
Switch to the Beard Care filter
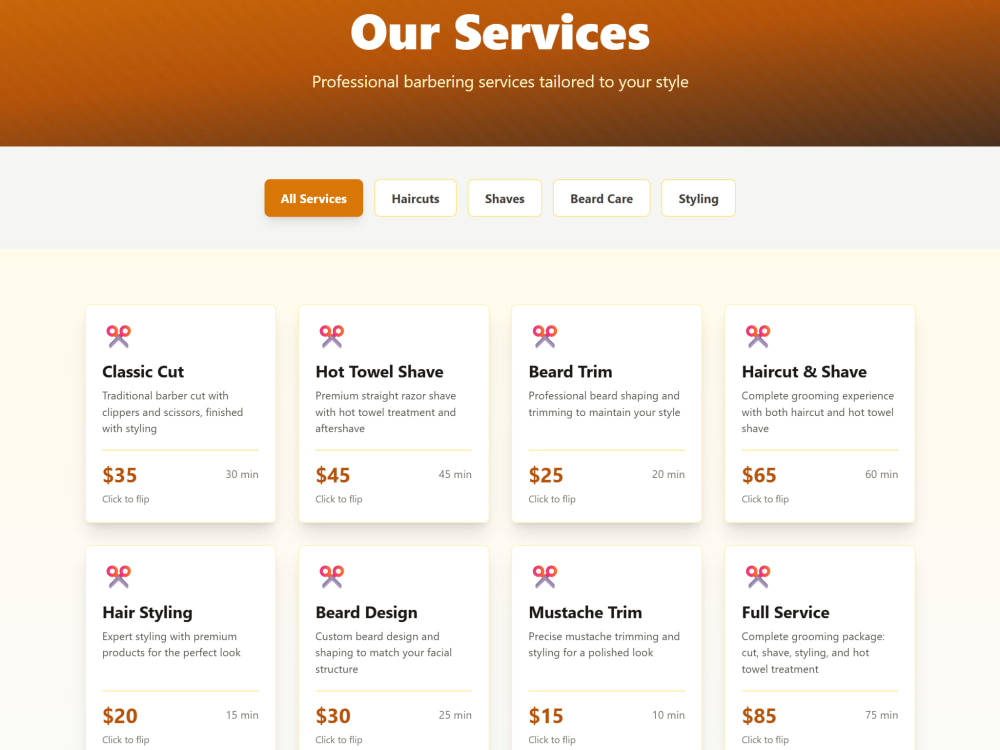(601, 198)
